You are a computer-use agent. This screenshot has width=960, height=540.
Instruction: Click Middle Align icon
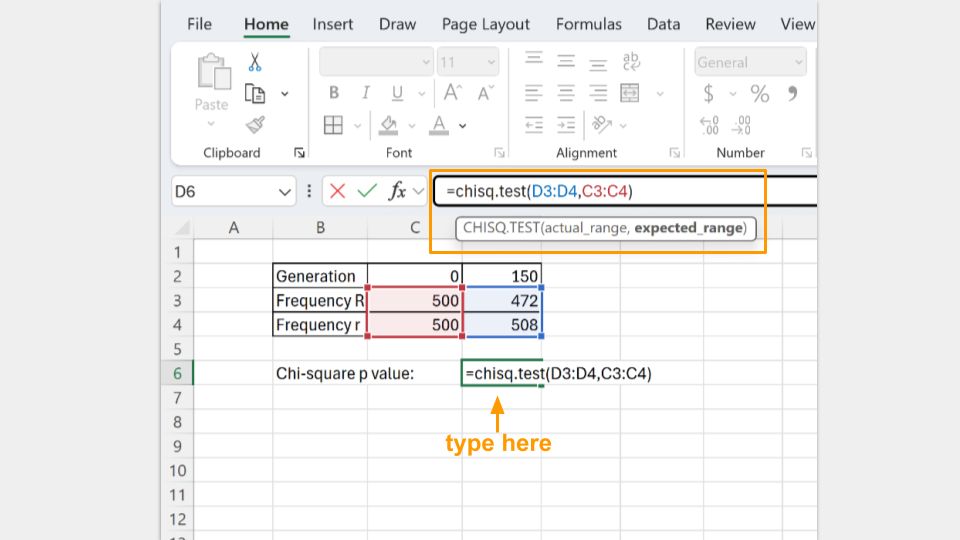point(566,61)
